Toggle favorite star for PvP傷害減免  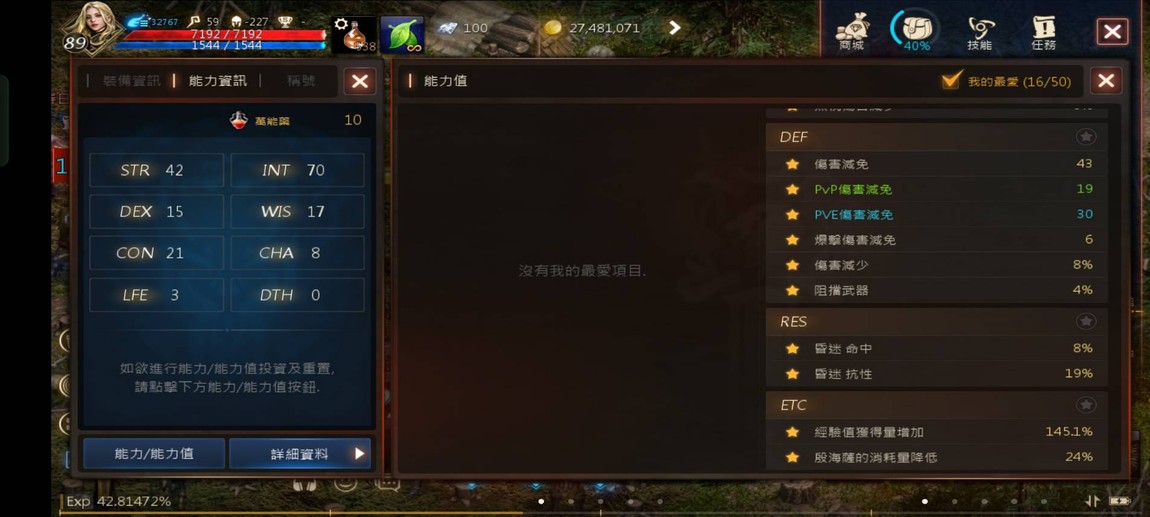click(x=792, y=189)
